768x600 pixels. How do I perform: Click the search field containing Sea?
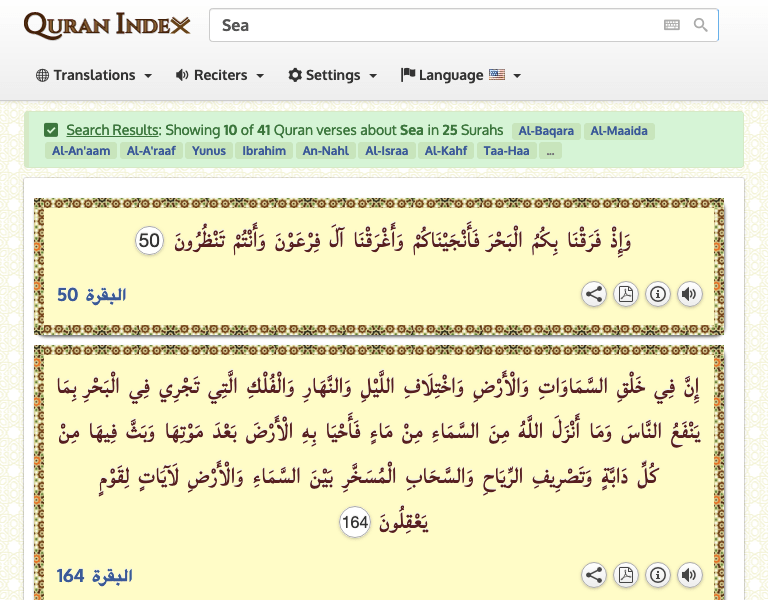463,25
